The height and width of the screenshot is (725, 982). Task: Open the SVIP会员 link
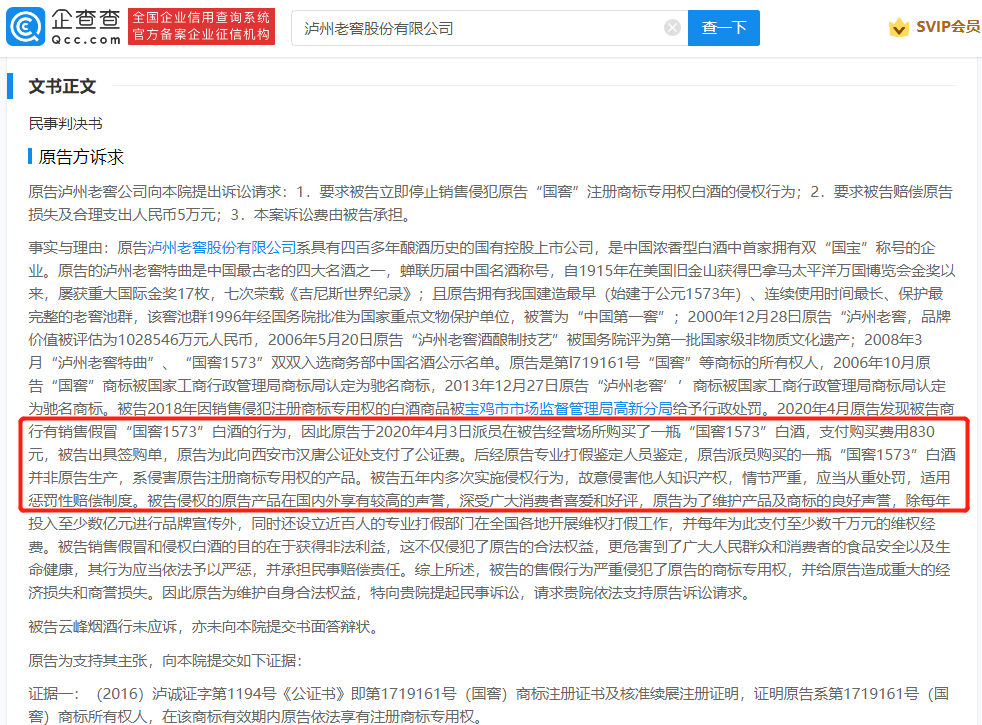tap(948, 27)
